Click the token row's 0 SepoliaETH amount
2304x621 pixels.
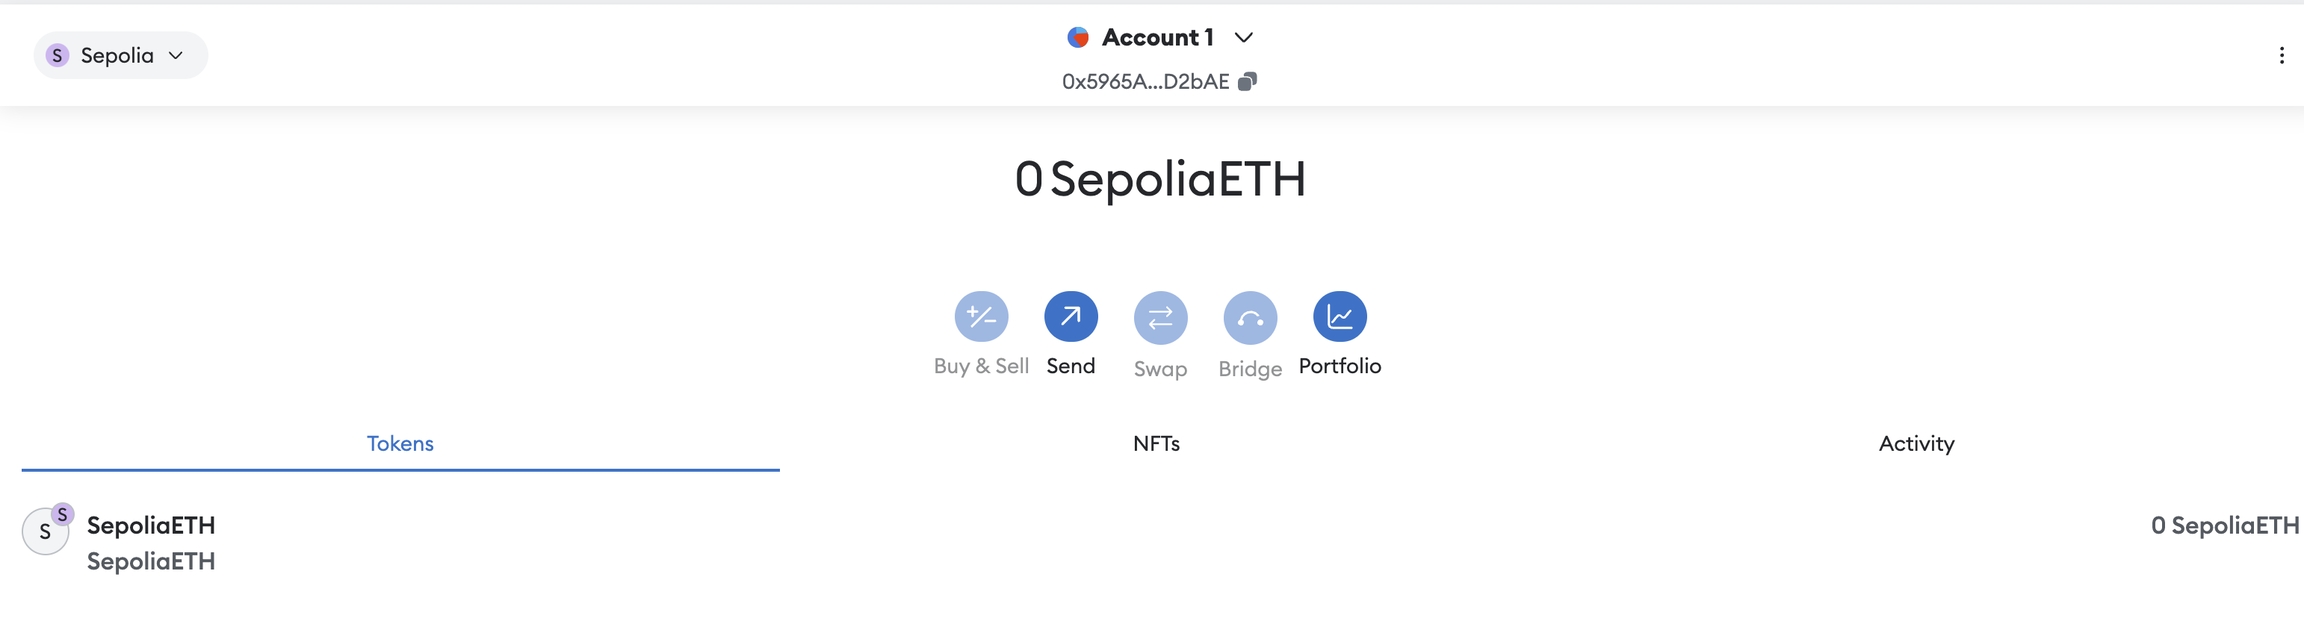point(2224,525)
